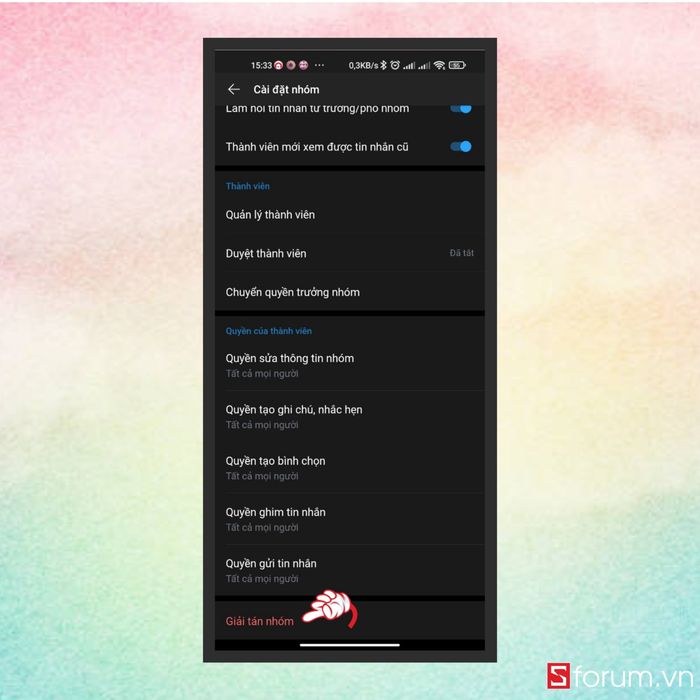Tap the back arrow in the header
Viewport: 700px width, 700px height.
(x=233, y=89)
